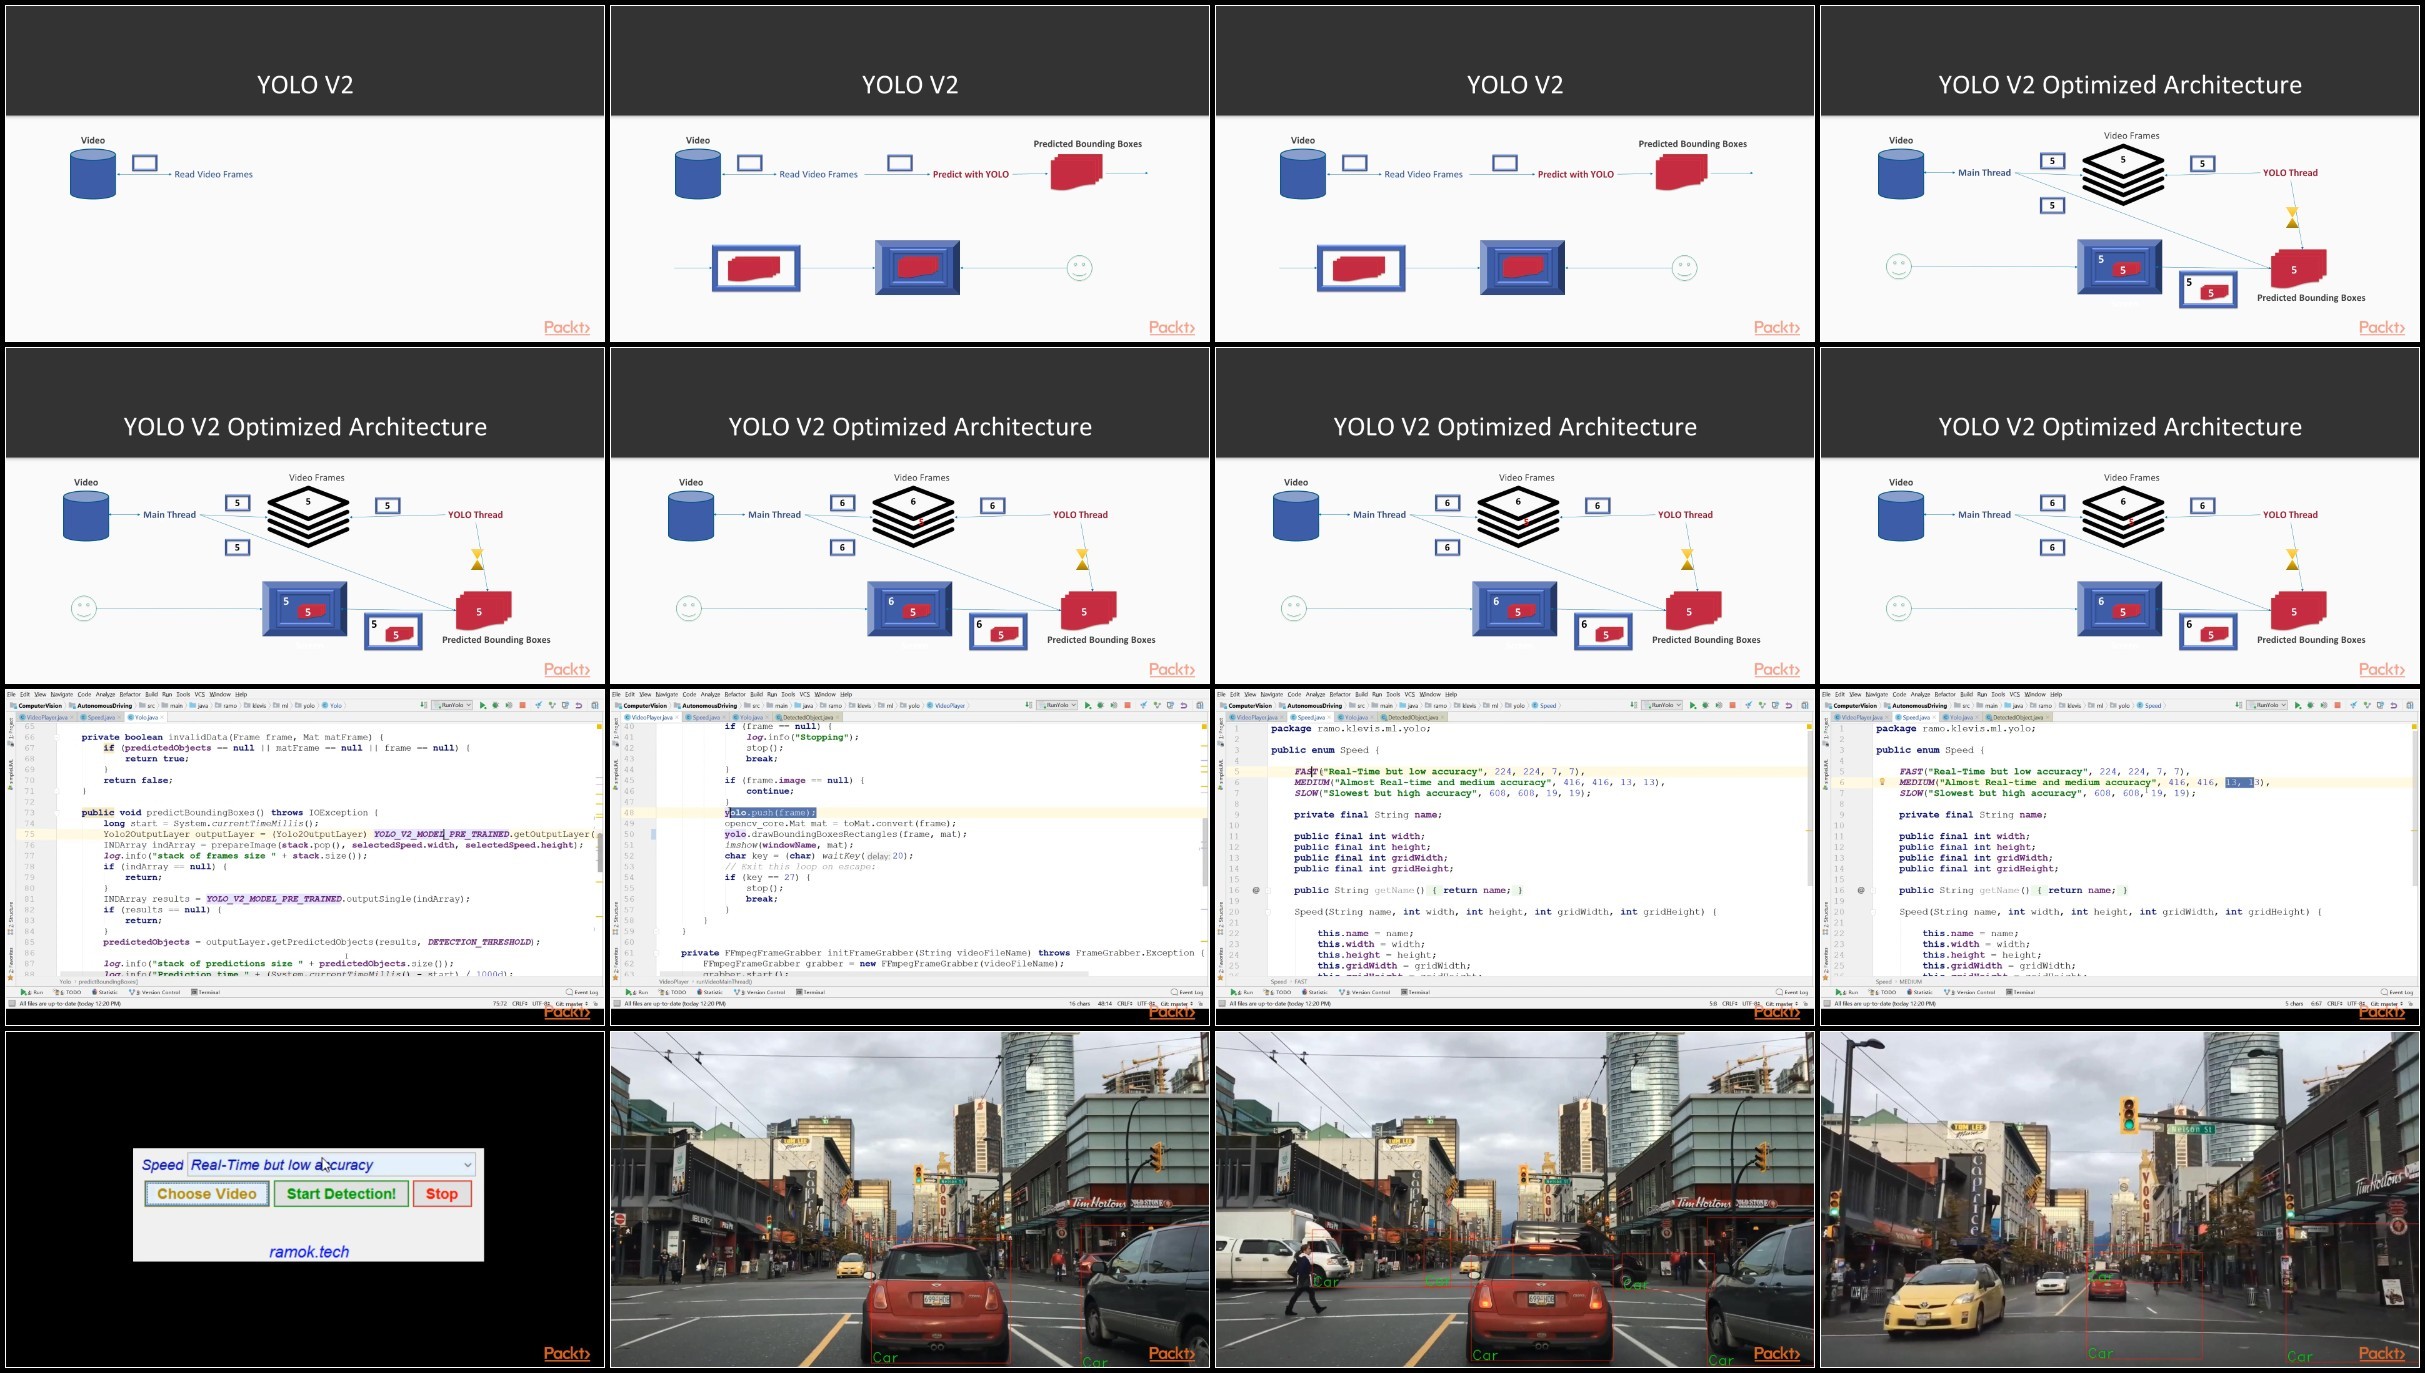
Task: Click the Start Detection! button
Action: point(341,1194)
